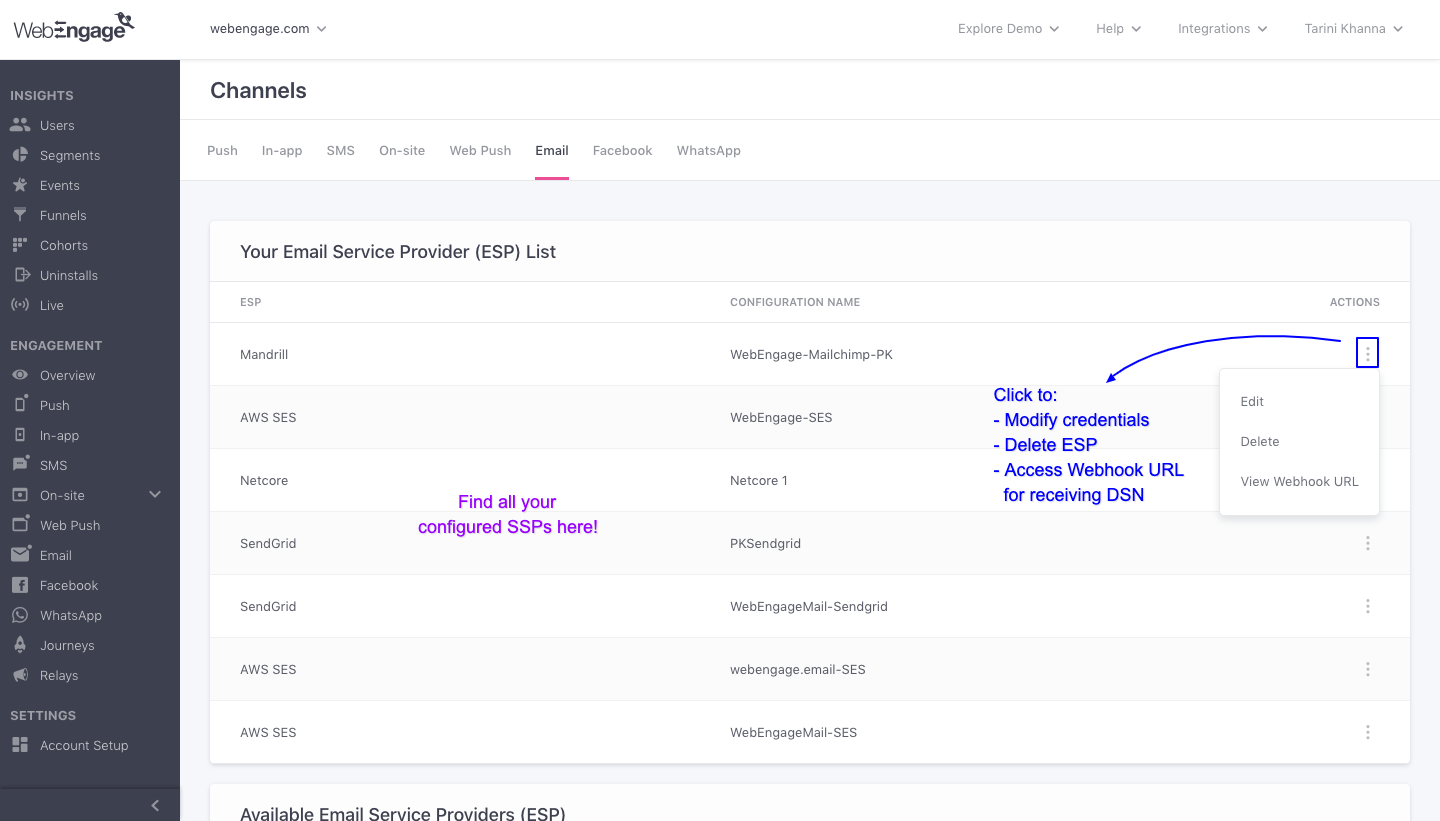Click the Web Push icon in sidebar

[x=20, y=525]
